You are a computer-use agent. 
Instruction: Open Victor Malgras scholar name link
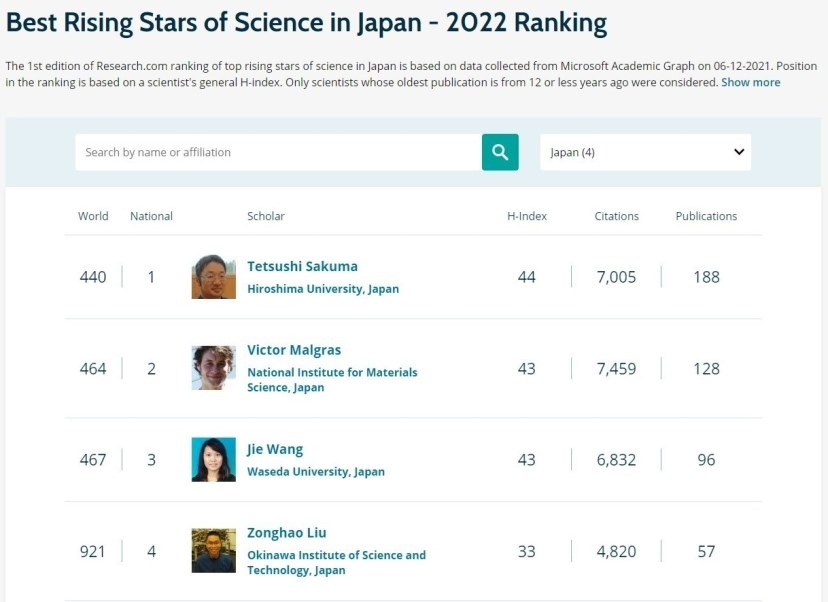294,350
